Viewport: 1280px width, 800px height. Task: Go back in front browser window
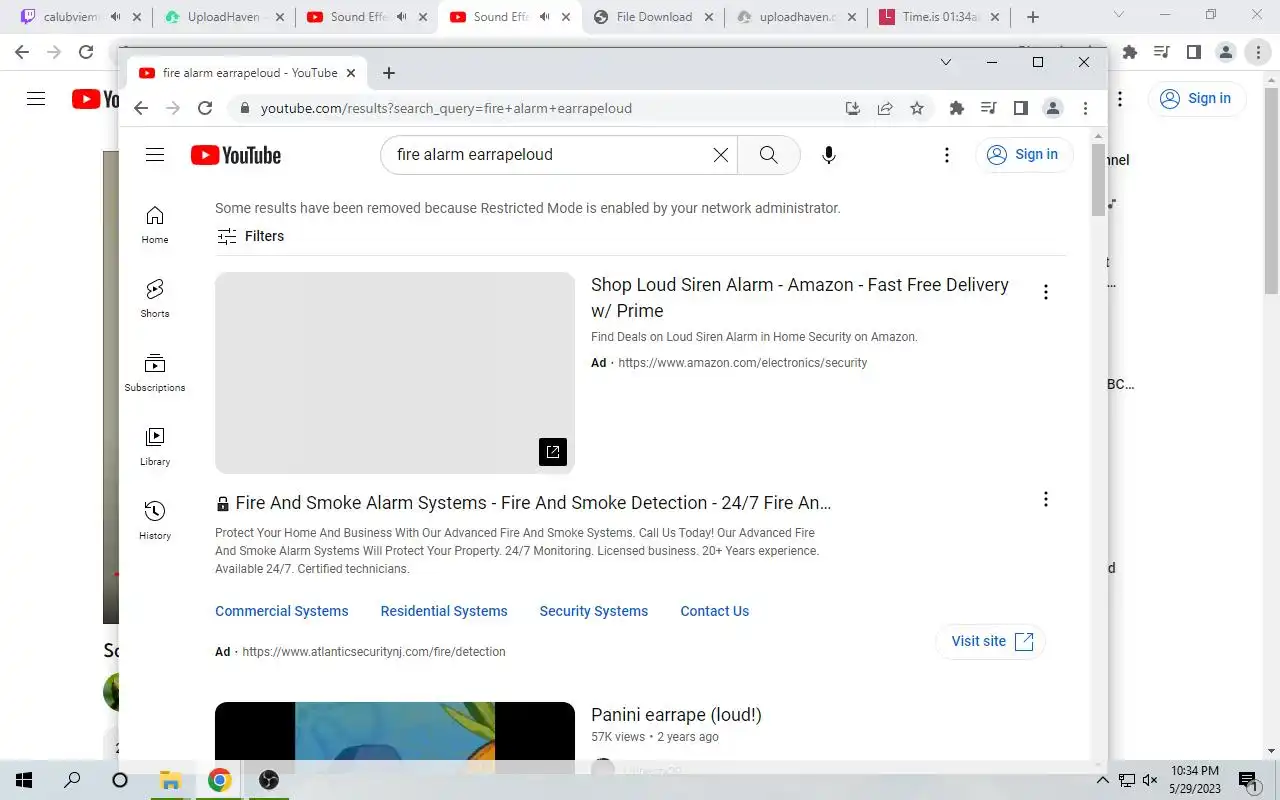click(x=141, y=108)
